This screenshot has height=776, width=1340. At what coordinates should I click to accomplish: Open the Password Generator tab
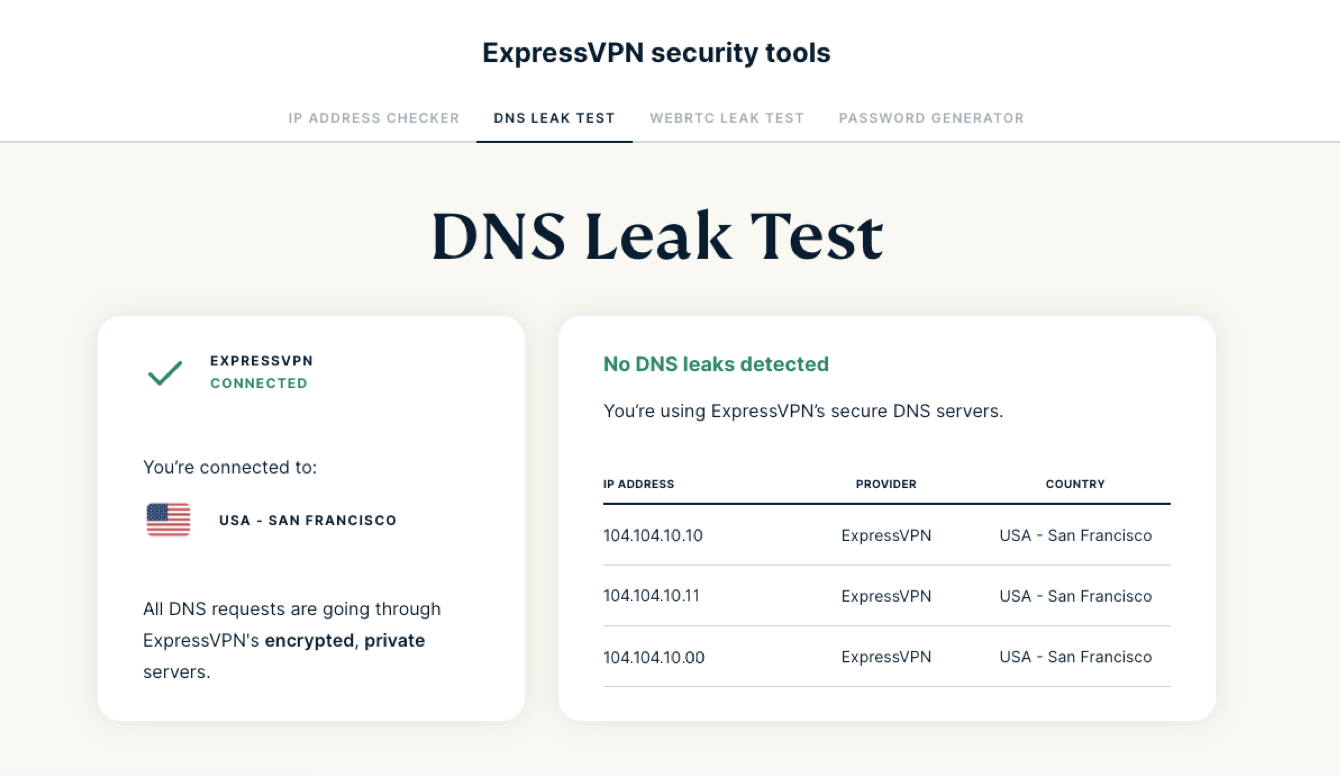pyautogui.click(x=931, y=118)
